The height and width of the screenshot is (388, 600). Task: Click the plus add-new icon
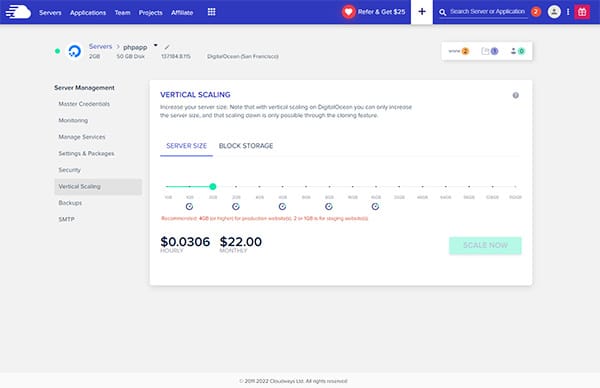pos(422,12)
